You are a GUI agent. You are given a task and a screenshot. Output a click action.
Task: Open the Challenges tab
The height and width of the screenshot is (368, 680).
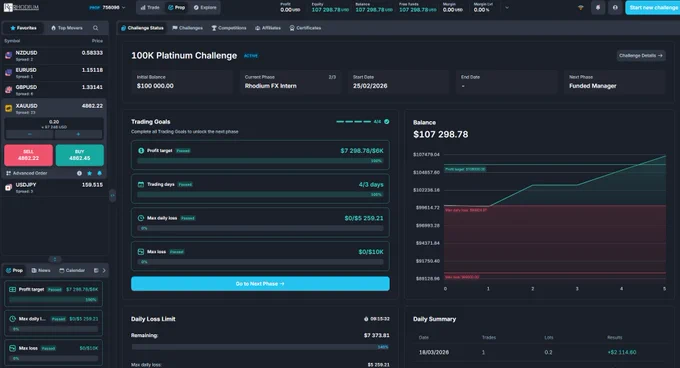point(187,28)
